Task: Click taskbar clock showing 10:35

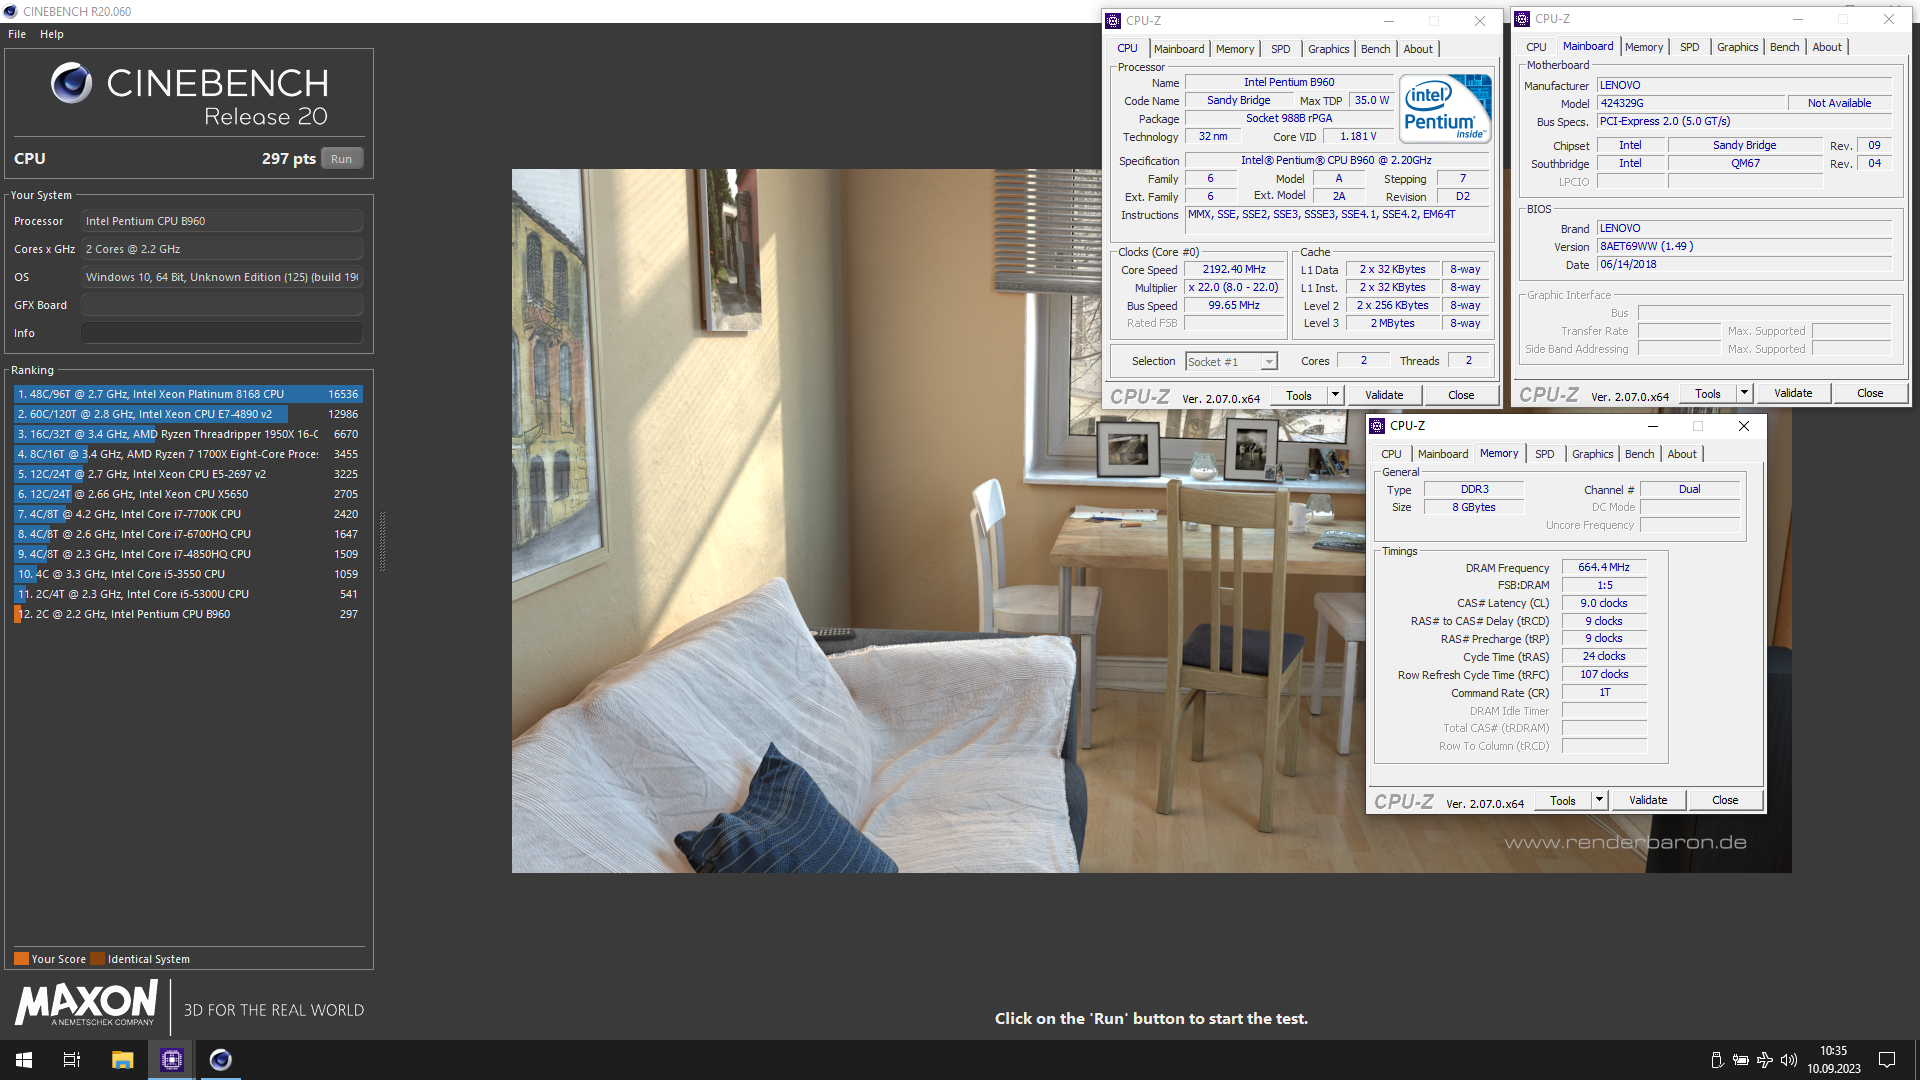Action: click(x=1833, y=1060)
